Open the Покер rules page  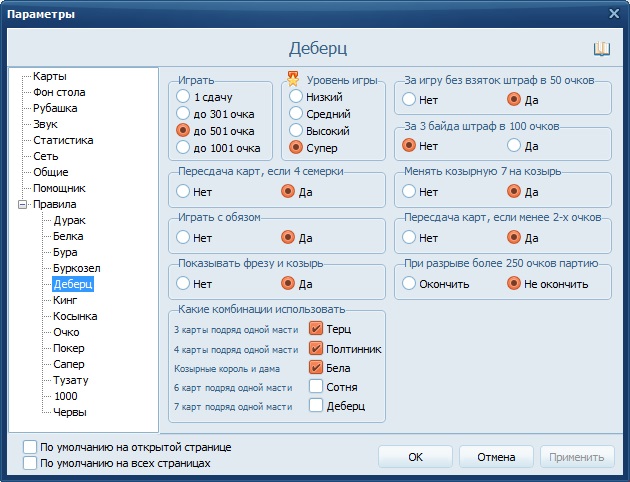pyautogui.click(x=69, y=348)
